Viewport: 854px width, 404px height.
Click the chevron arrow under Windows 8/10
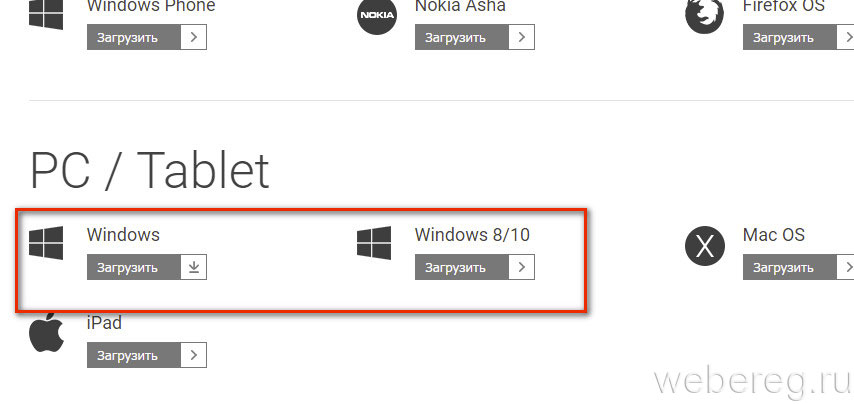tap(522, 267)
